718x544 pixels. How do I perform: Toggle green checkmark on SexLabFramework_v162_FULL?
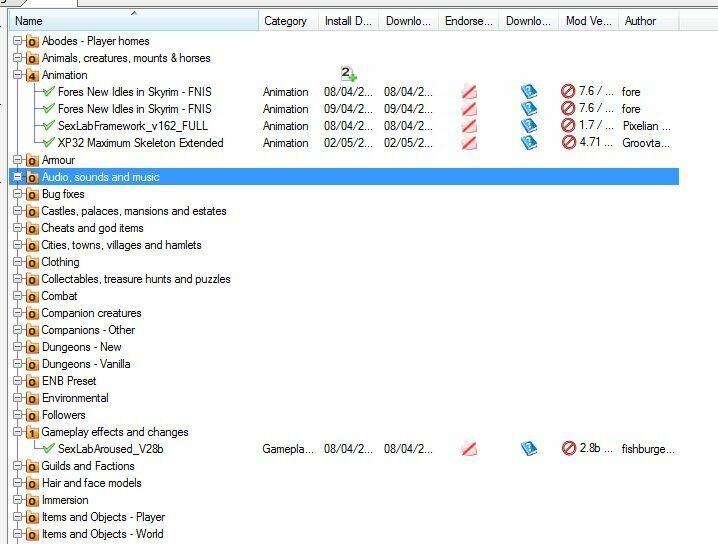point(49,125)
